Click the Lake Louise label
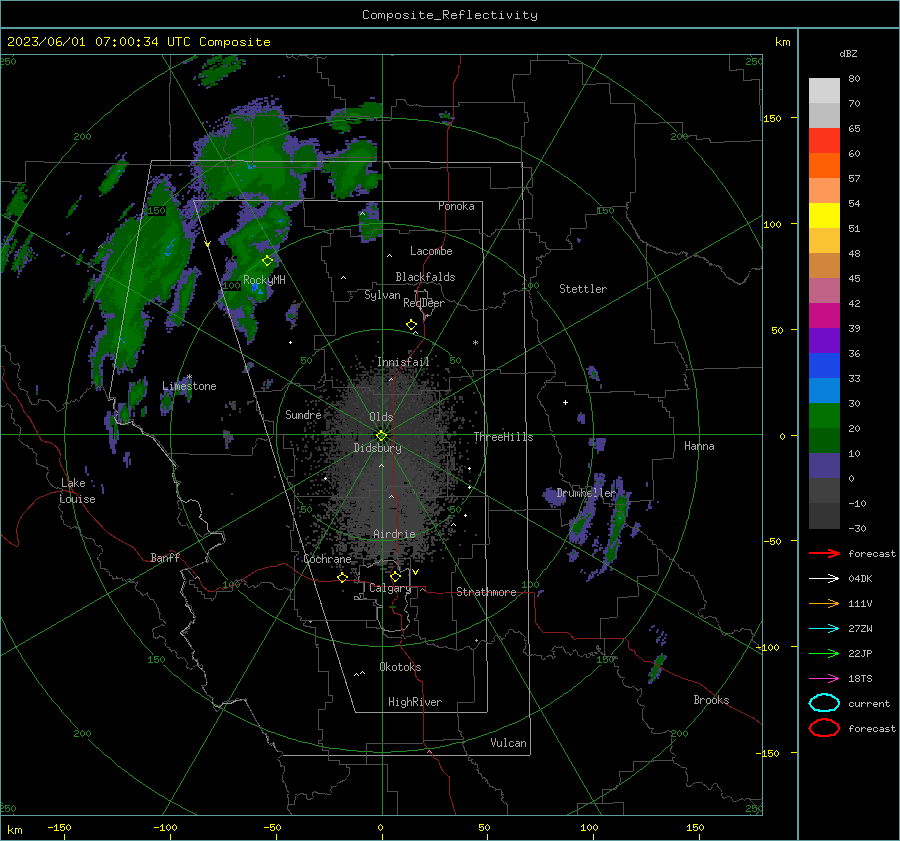 tap(77, 491)
